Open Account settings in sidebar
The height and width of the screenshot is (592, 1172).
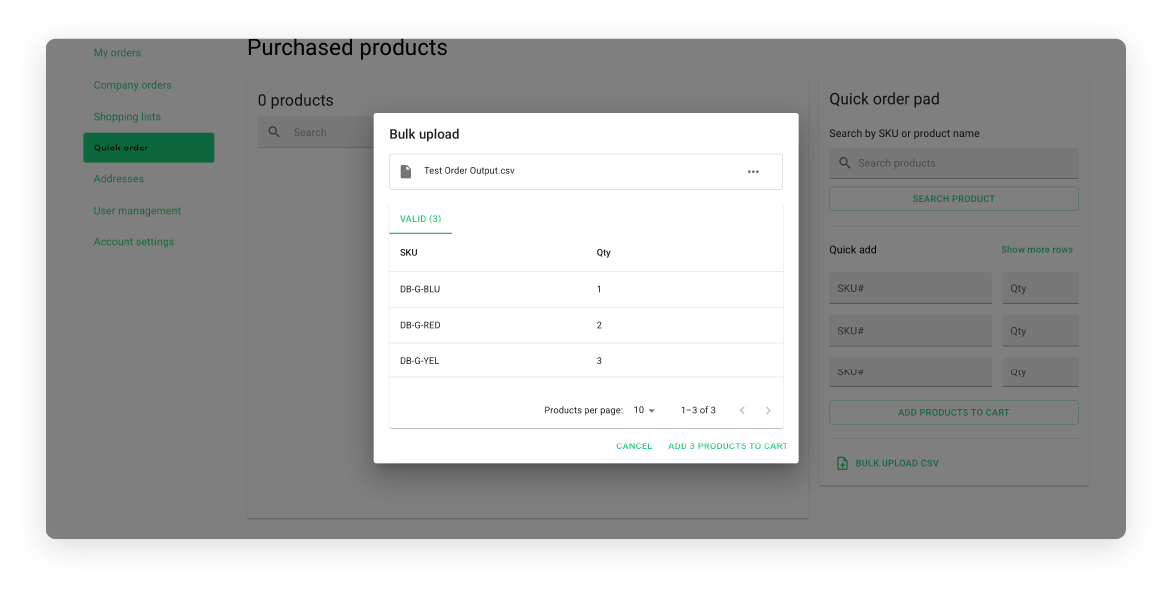[134, 242]
